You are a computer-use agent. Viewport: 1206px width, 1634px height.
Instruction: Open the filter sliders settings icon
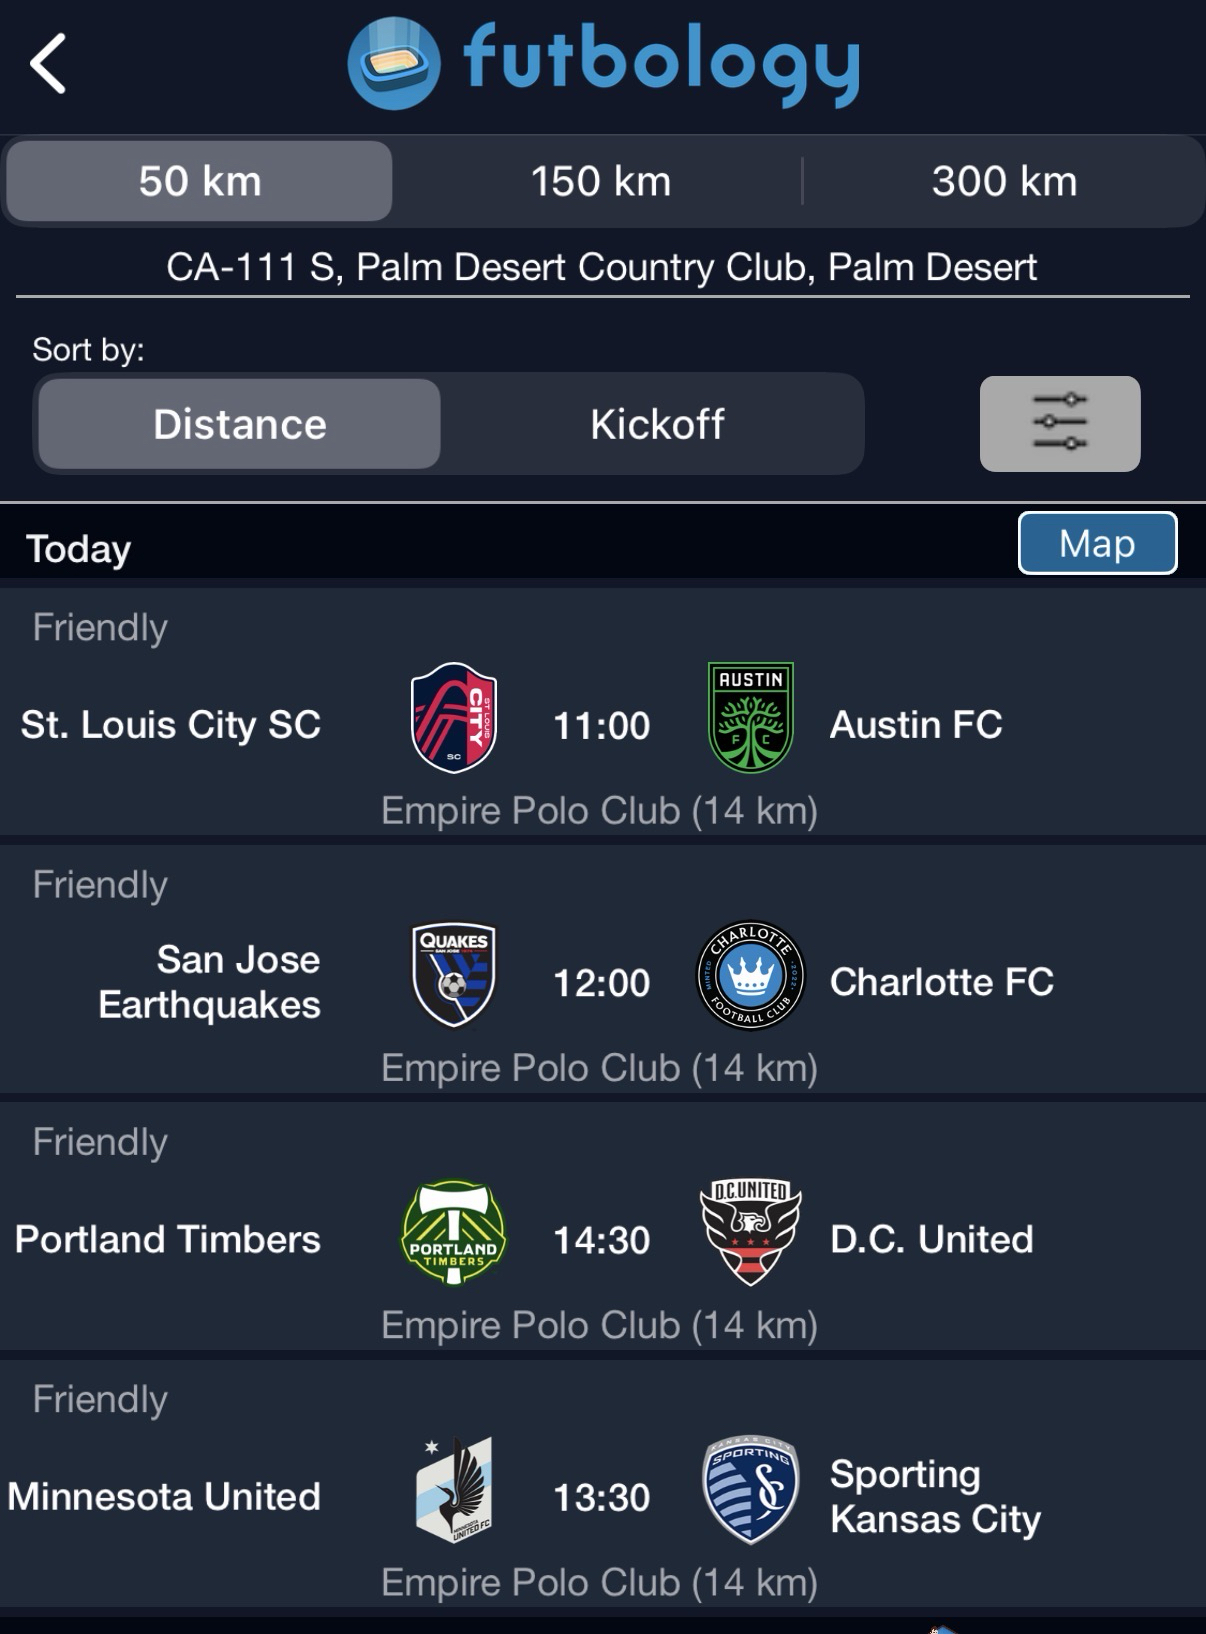pos(1059,423)
